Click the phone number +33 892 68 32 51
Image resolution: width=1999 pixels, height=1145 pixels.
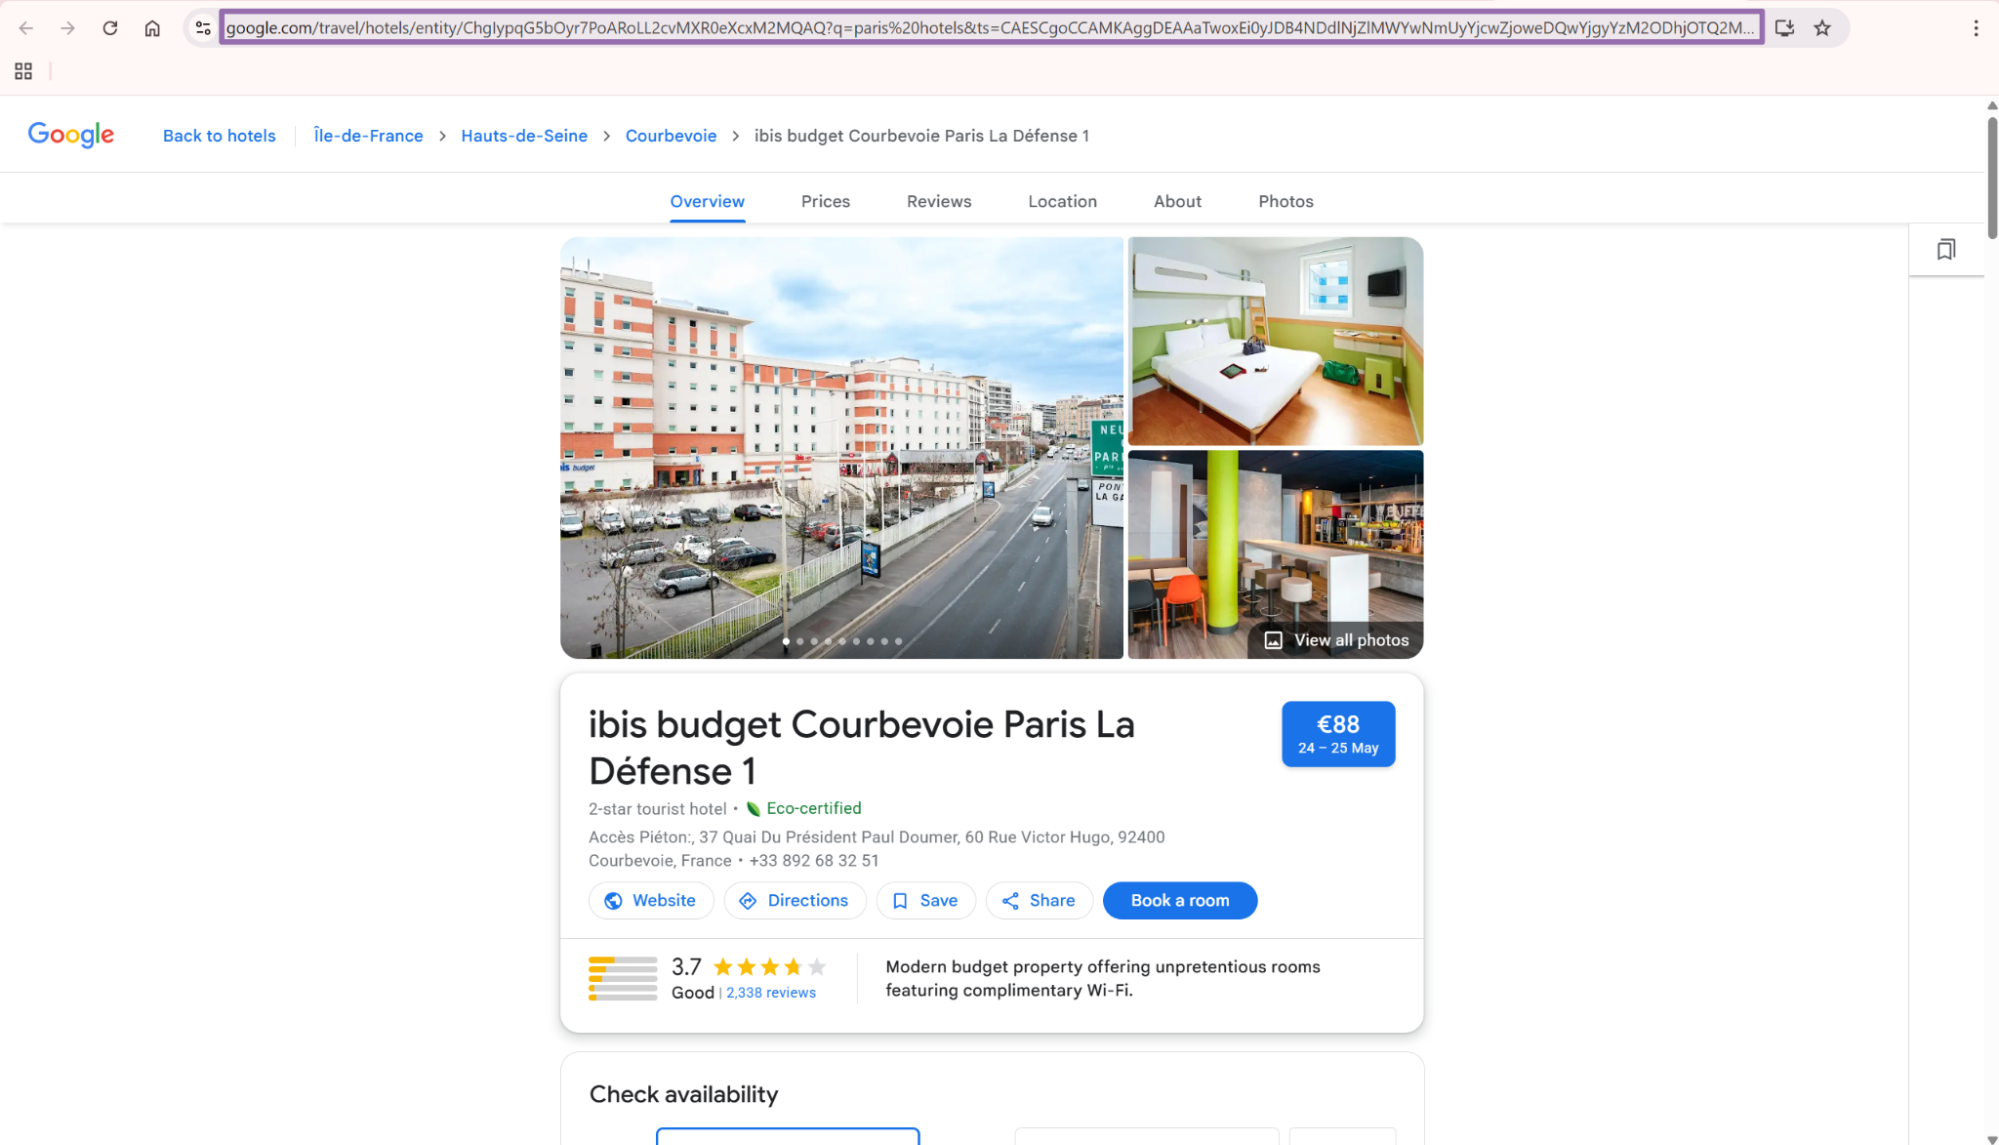coord(814,861)
